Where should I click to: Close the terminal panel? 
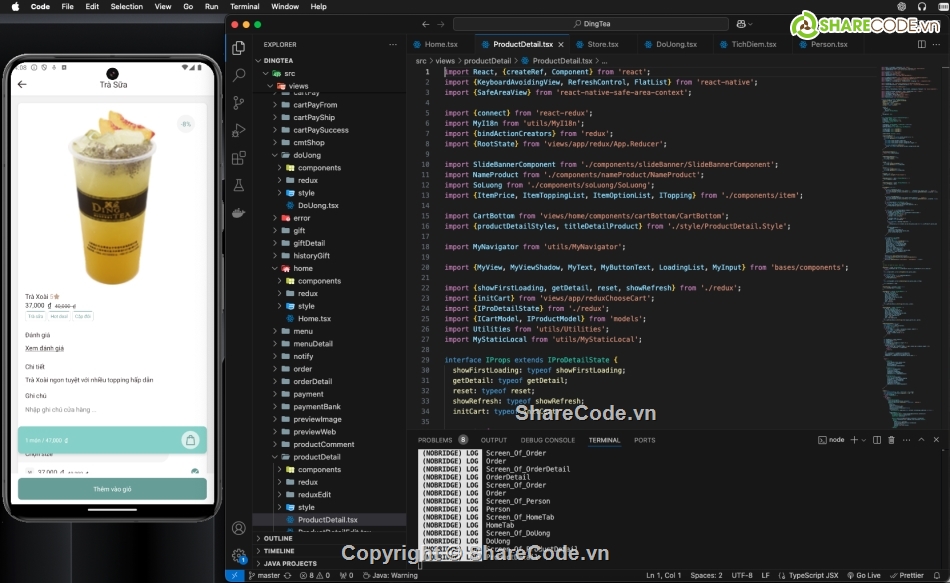[x=936, y=440]
